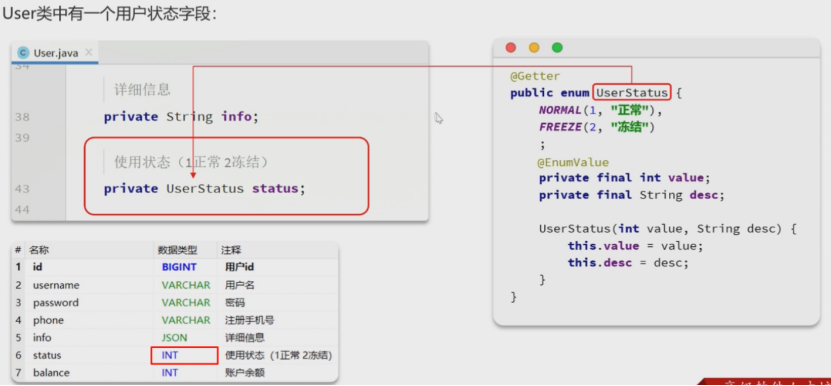This screenshot has height=386, width=831.
Task: Click the green maximize dot of code window
Action: [x=557, y=48]
